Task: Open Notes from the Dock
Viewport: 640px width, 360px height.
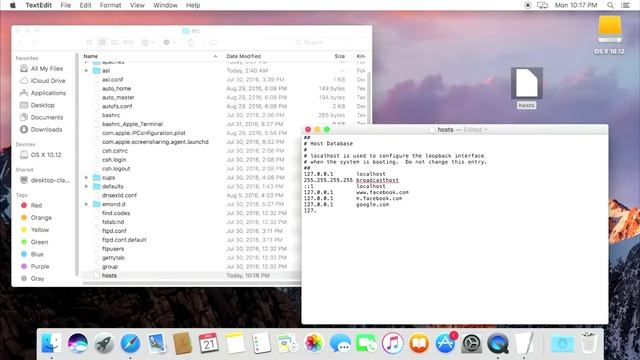Action: point(236,343)
